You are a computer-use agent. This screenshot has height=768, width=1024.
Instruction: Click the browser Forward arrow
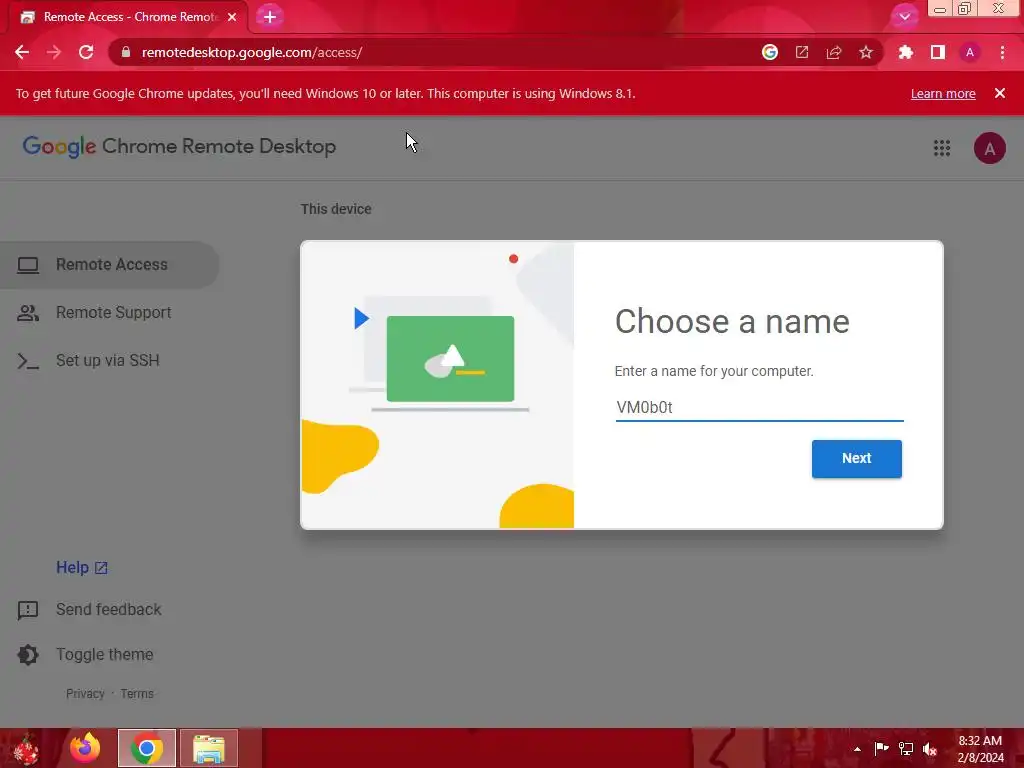click(x=54, y=52)
